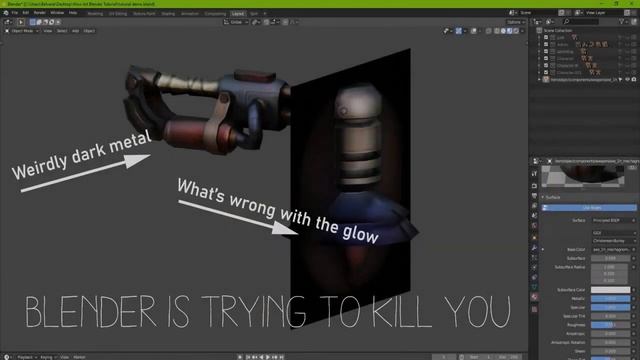Open the View Layer properties tab

pyautogui.click(x=534, y=206)
